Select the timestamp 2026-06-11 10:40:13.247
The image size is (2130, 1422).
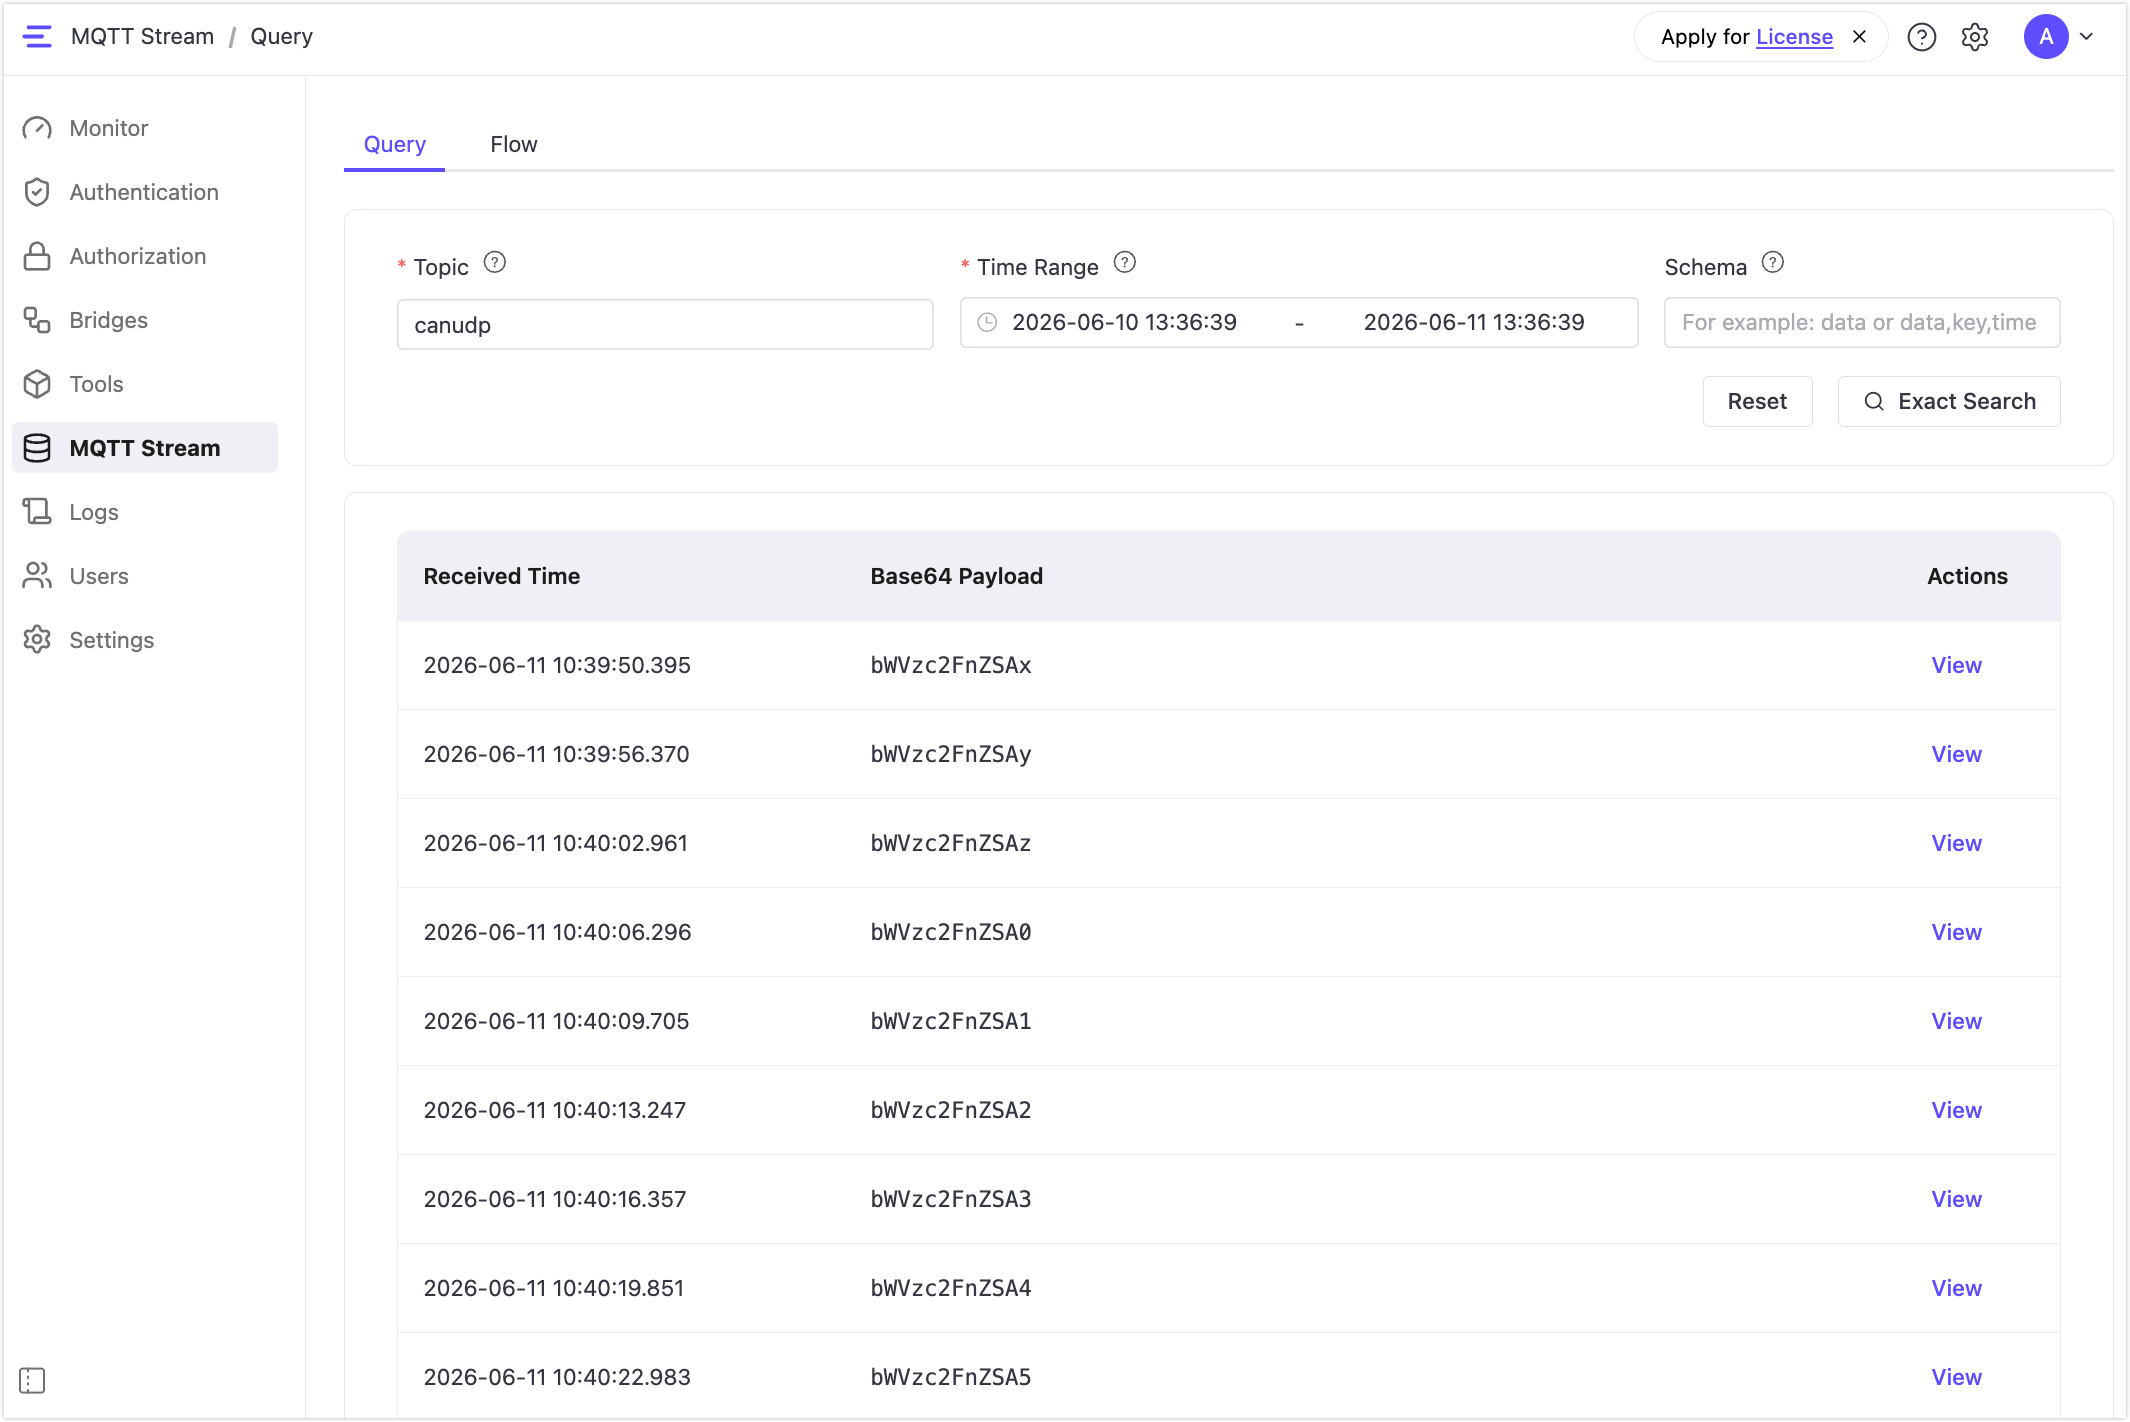[x=555, y=1110]
